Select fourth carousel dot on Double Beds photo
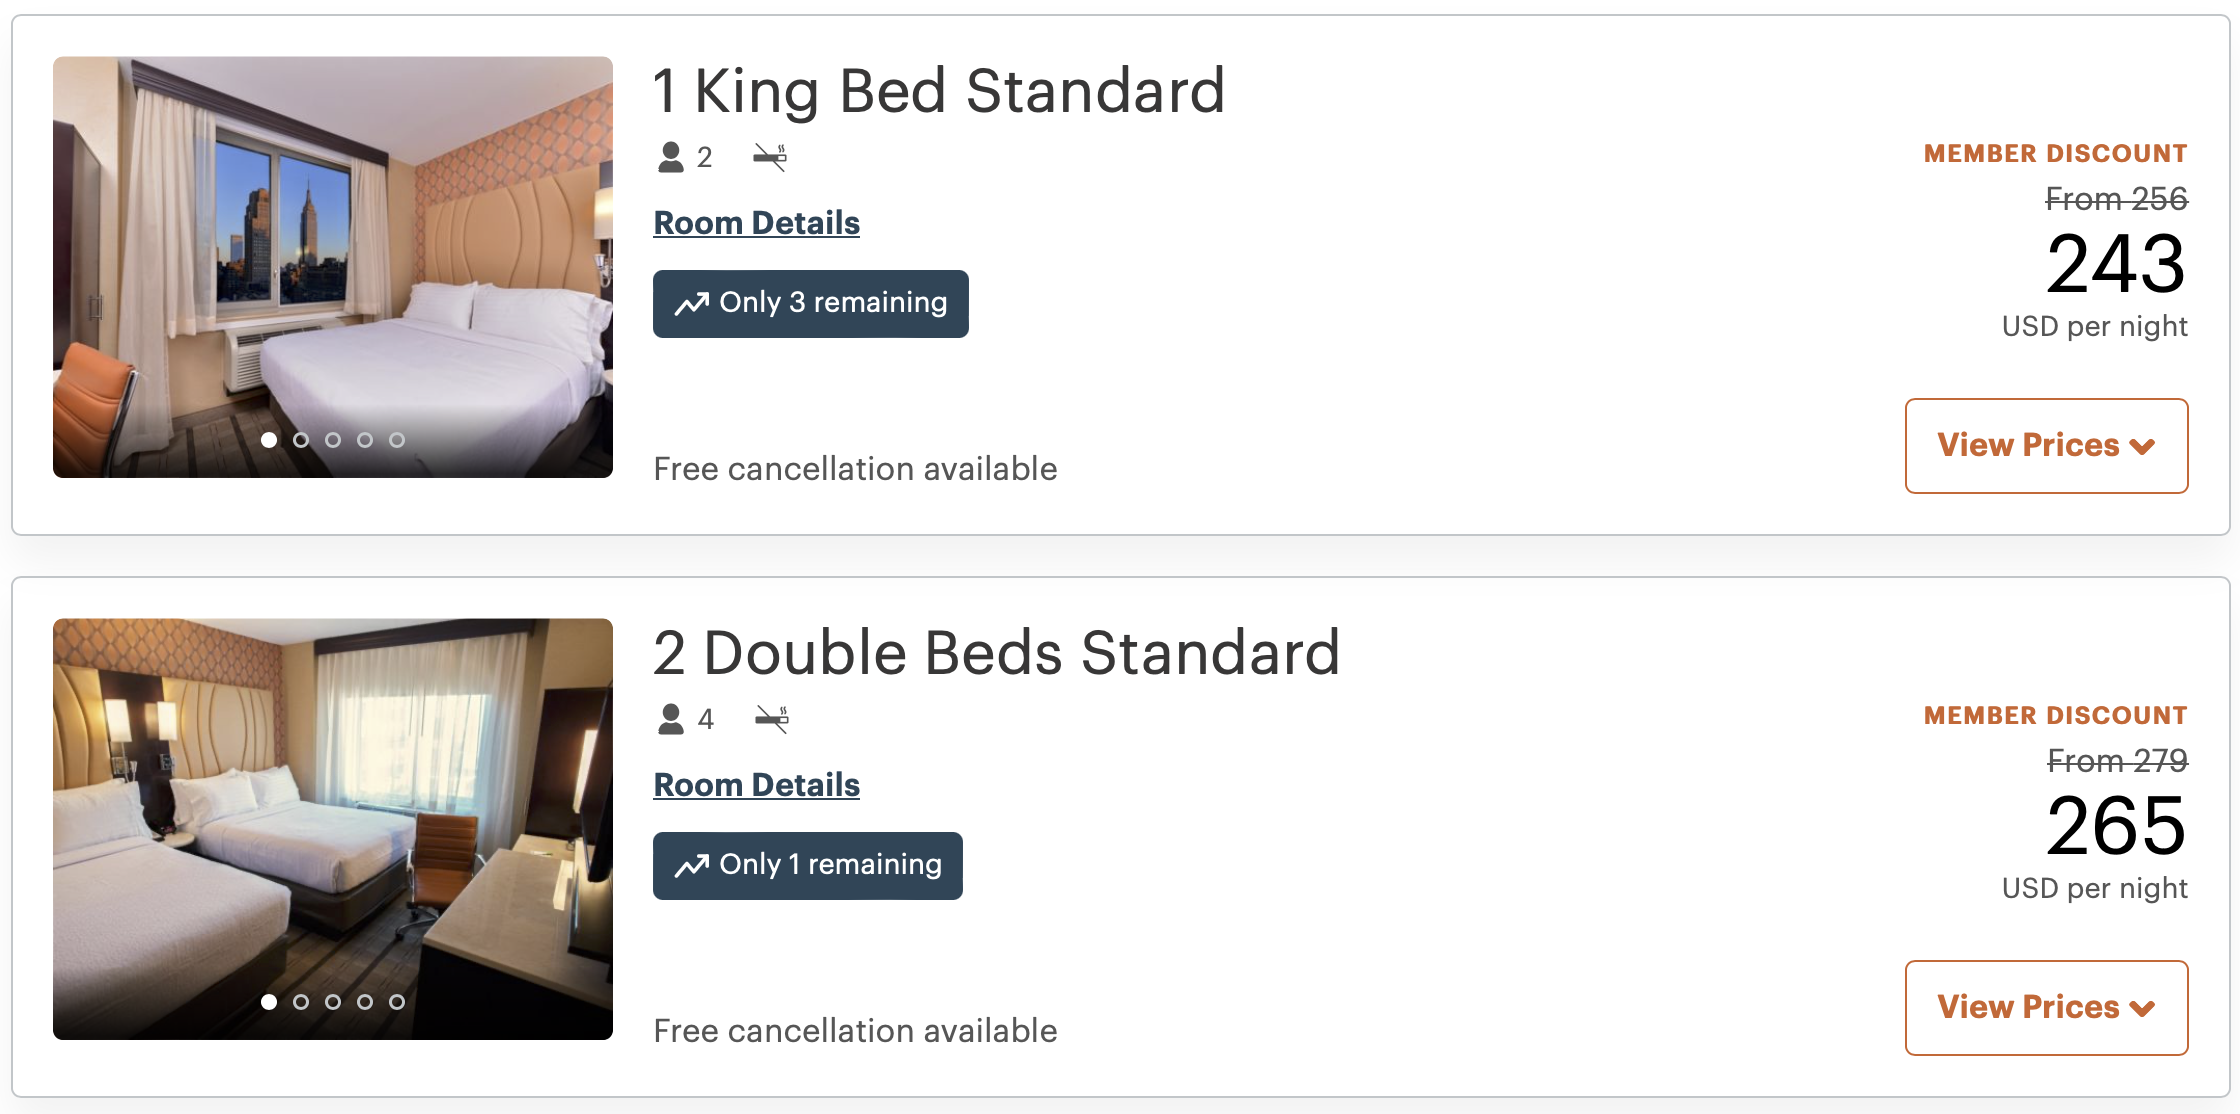 (x=365, y=1002)
